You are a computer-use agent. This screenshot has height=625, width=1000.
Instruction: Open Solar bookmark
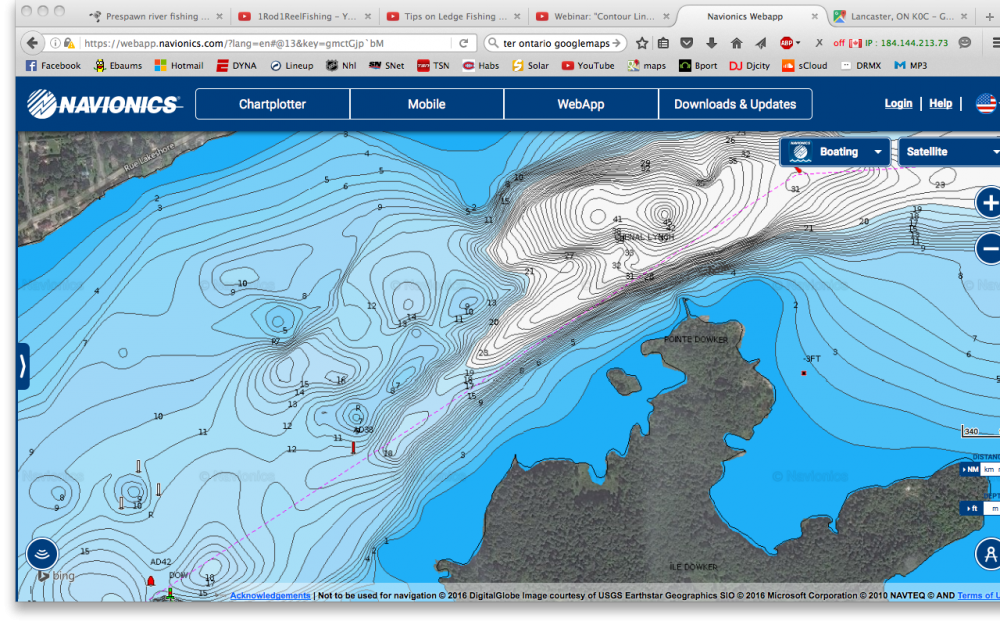530,65
